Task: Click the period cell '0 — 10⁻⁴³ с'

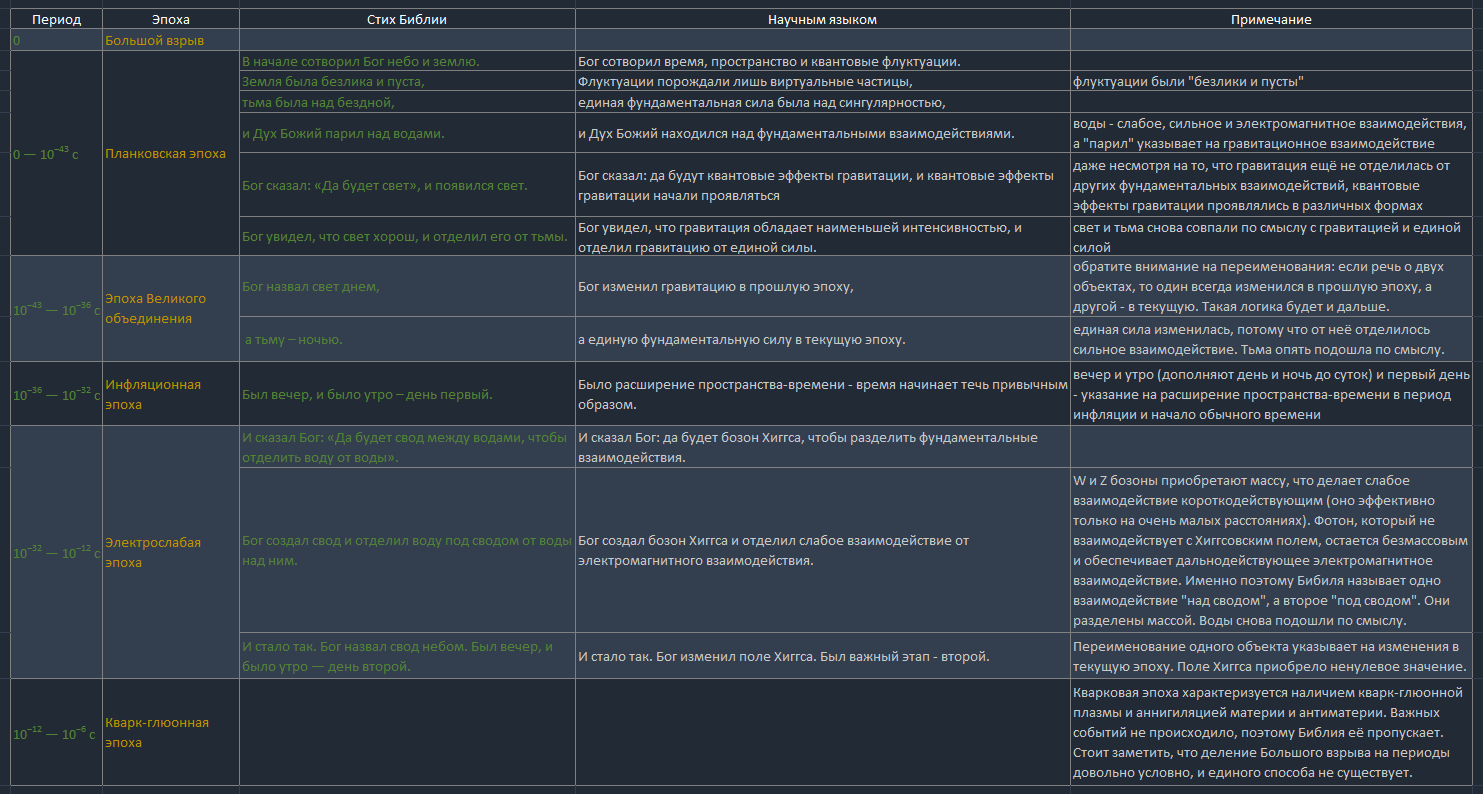Action: [56, 153]
